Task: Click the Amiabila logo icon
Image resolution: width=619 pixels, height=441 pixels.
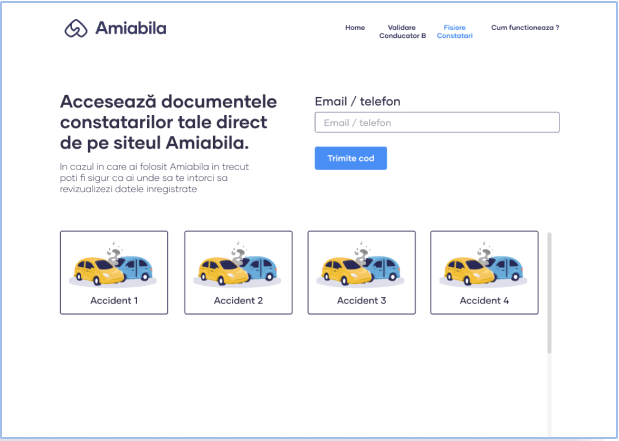Action: click(x=76, y=28)
